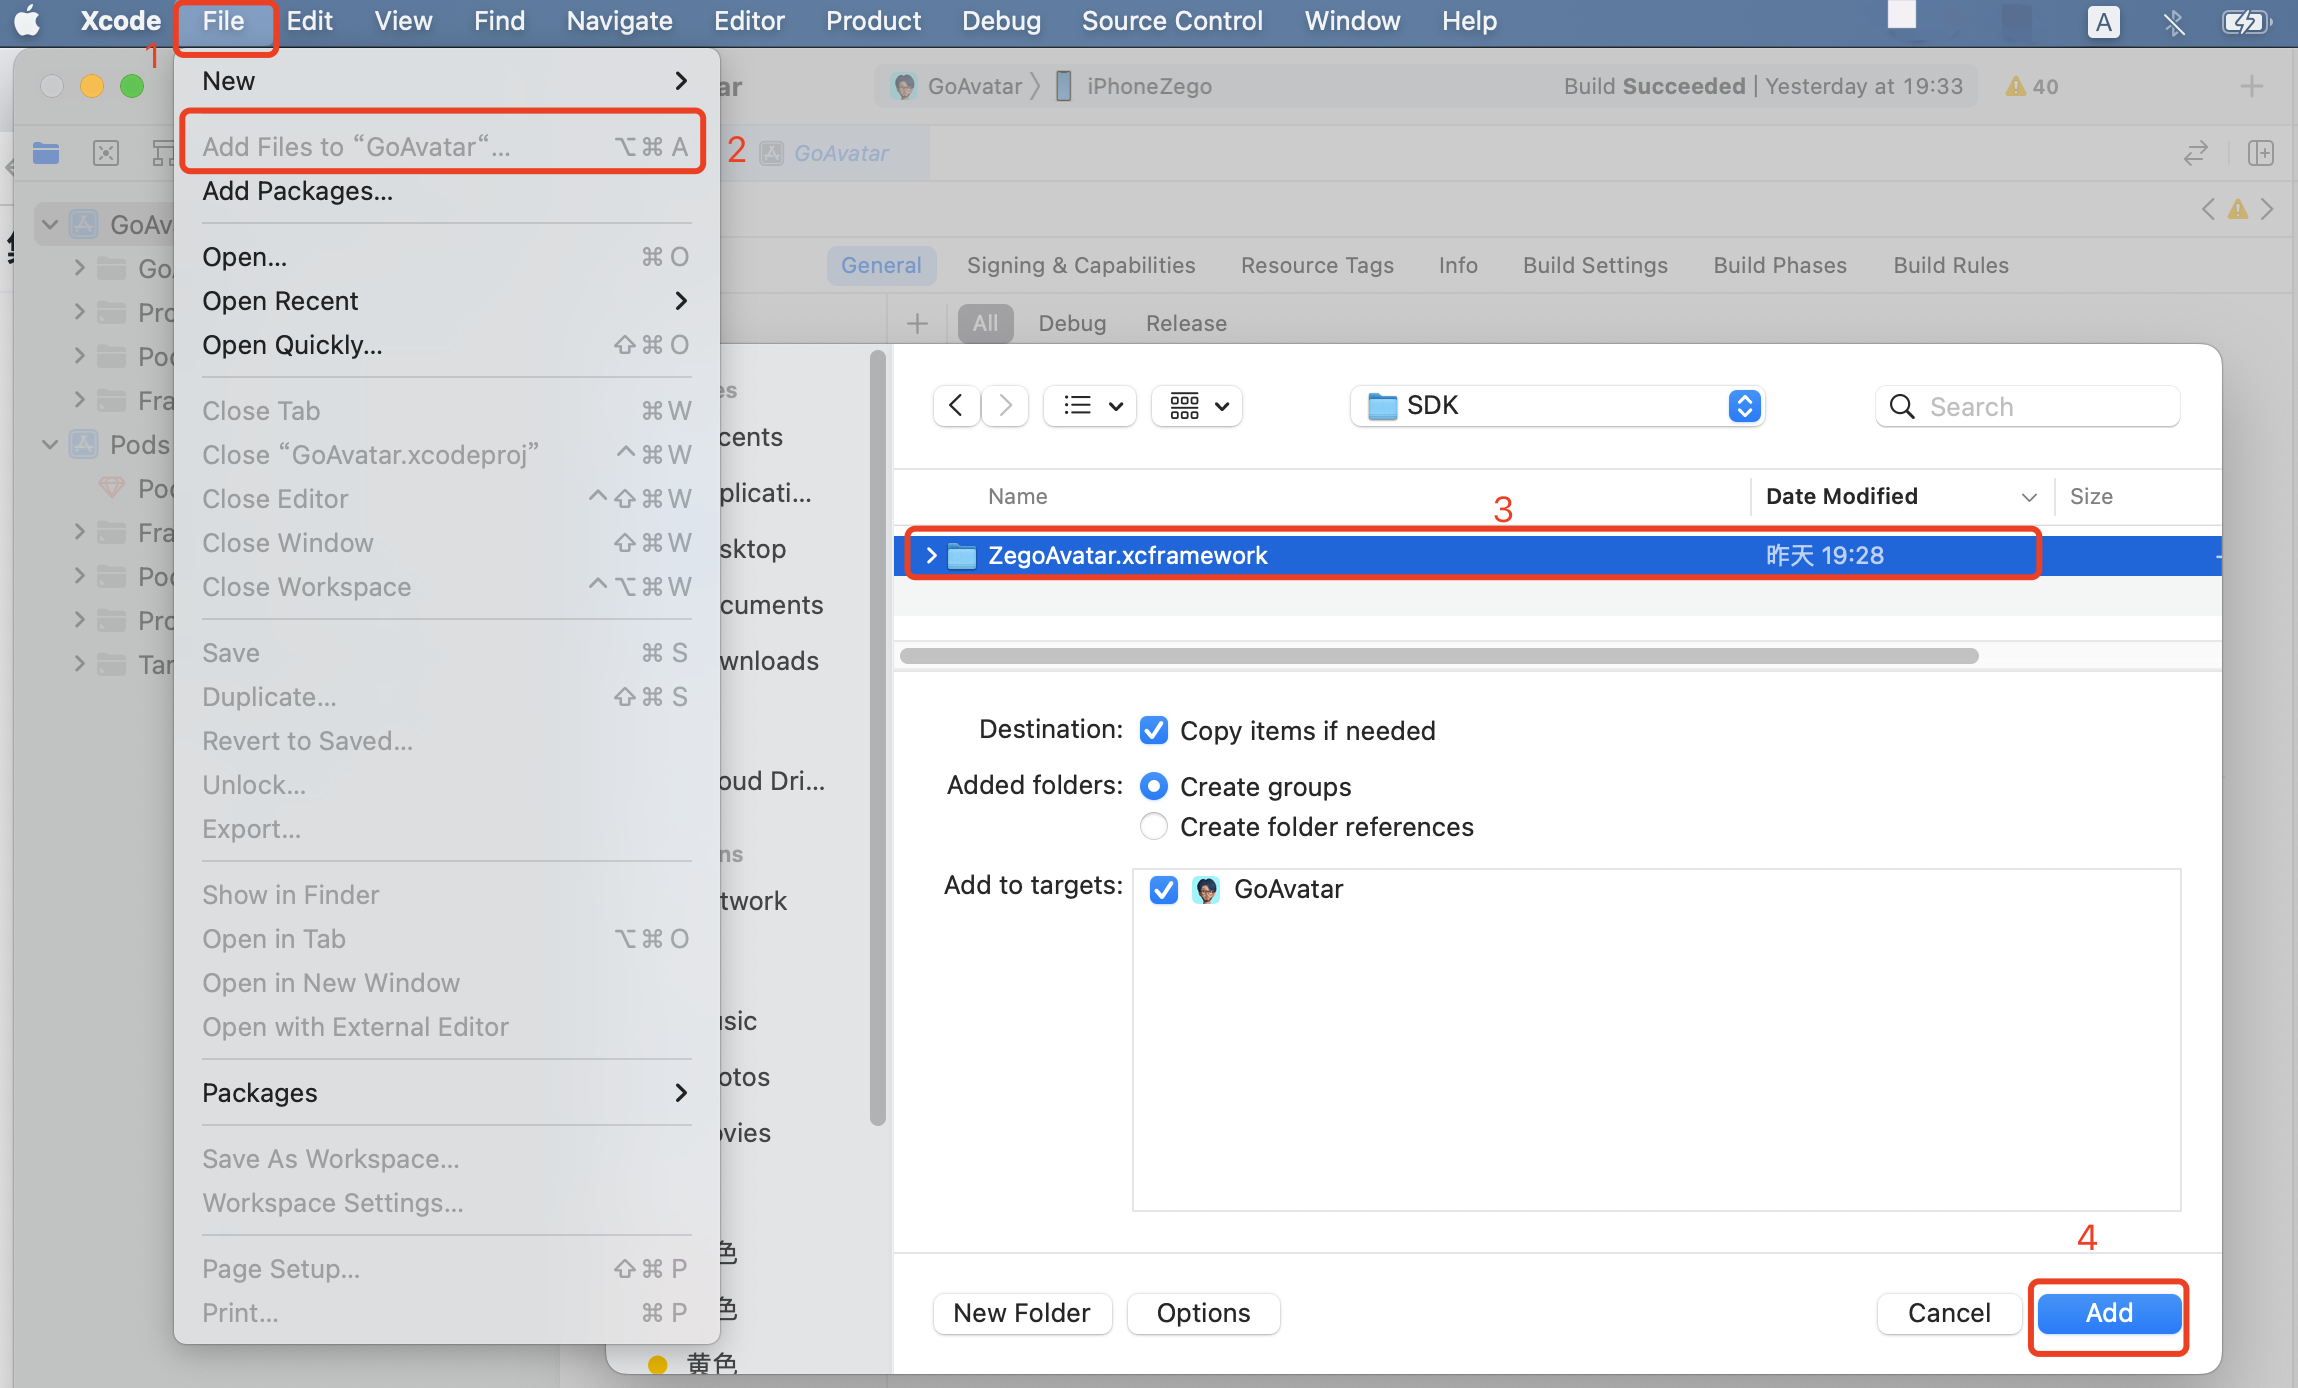The image size is (2298, 1388).
Task: Click the yellow tag in sidebar
Action: click(657, 1364)
